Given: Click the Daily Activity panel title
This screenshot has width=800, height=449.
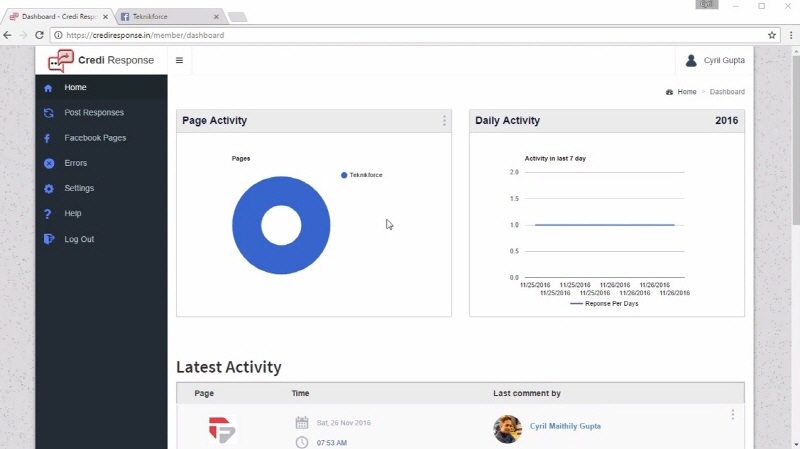Looking at the screenshot, I should point(507,120).
